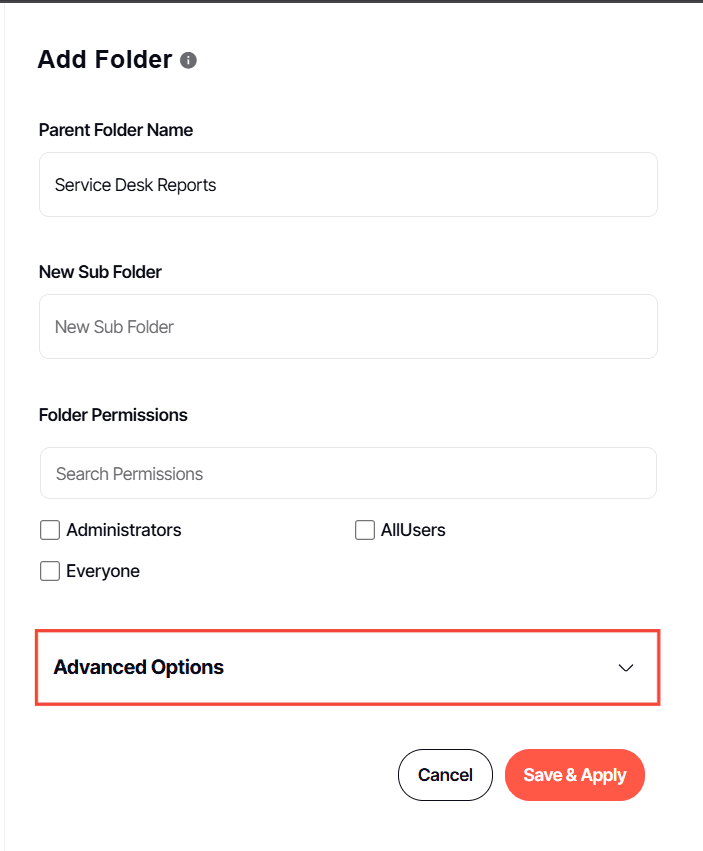The image size is (703, 851).
Task: Expand the Advanced Options section
Action: coord(347,667)
